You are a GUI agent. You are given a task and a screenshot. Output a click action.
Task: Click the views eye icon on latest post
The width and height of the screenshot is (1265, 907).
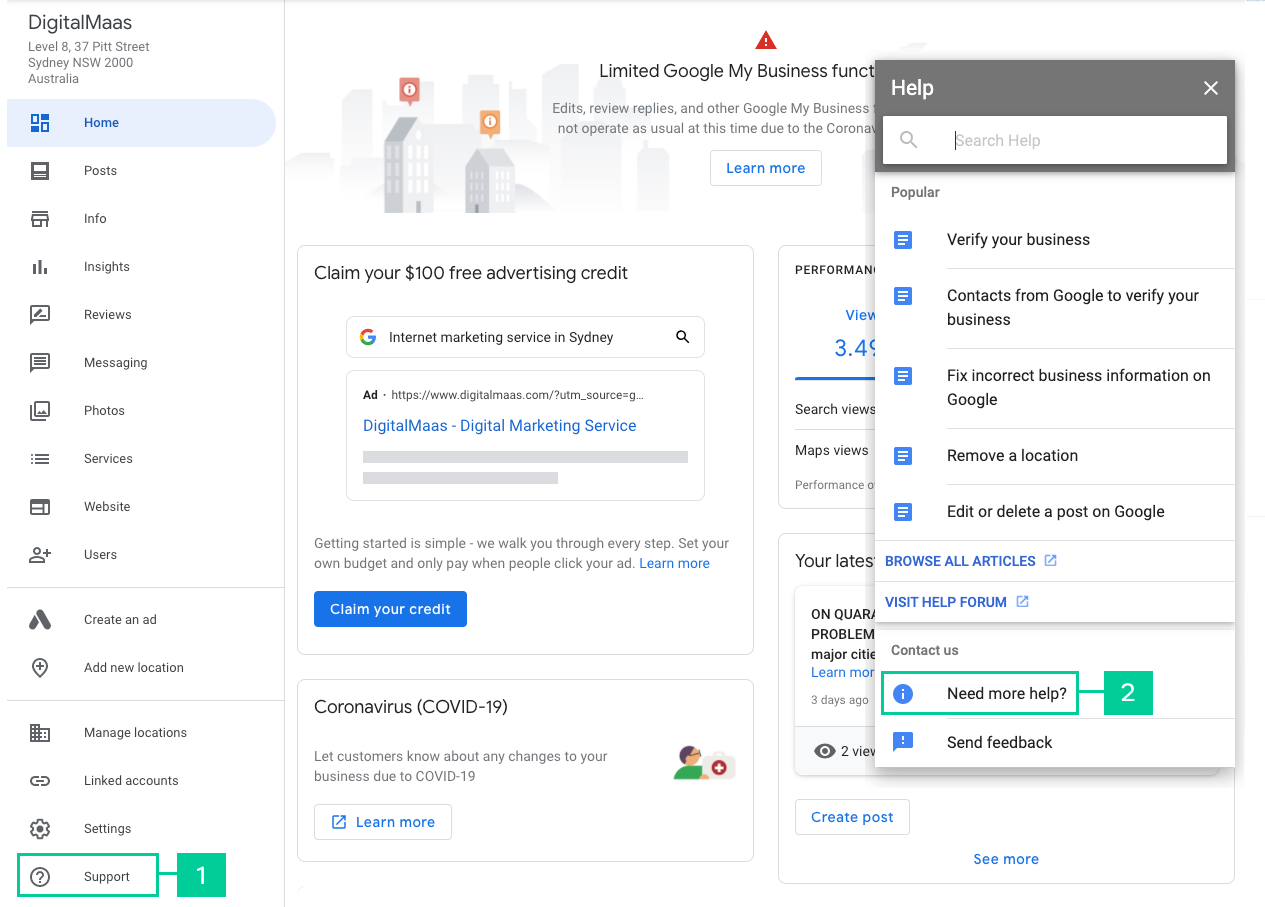[x=825, y=751]
